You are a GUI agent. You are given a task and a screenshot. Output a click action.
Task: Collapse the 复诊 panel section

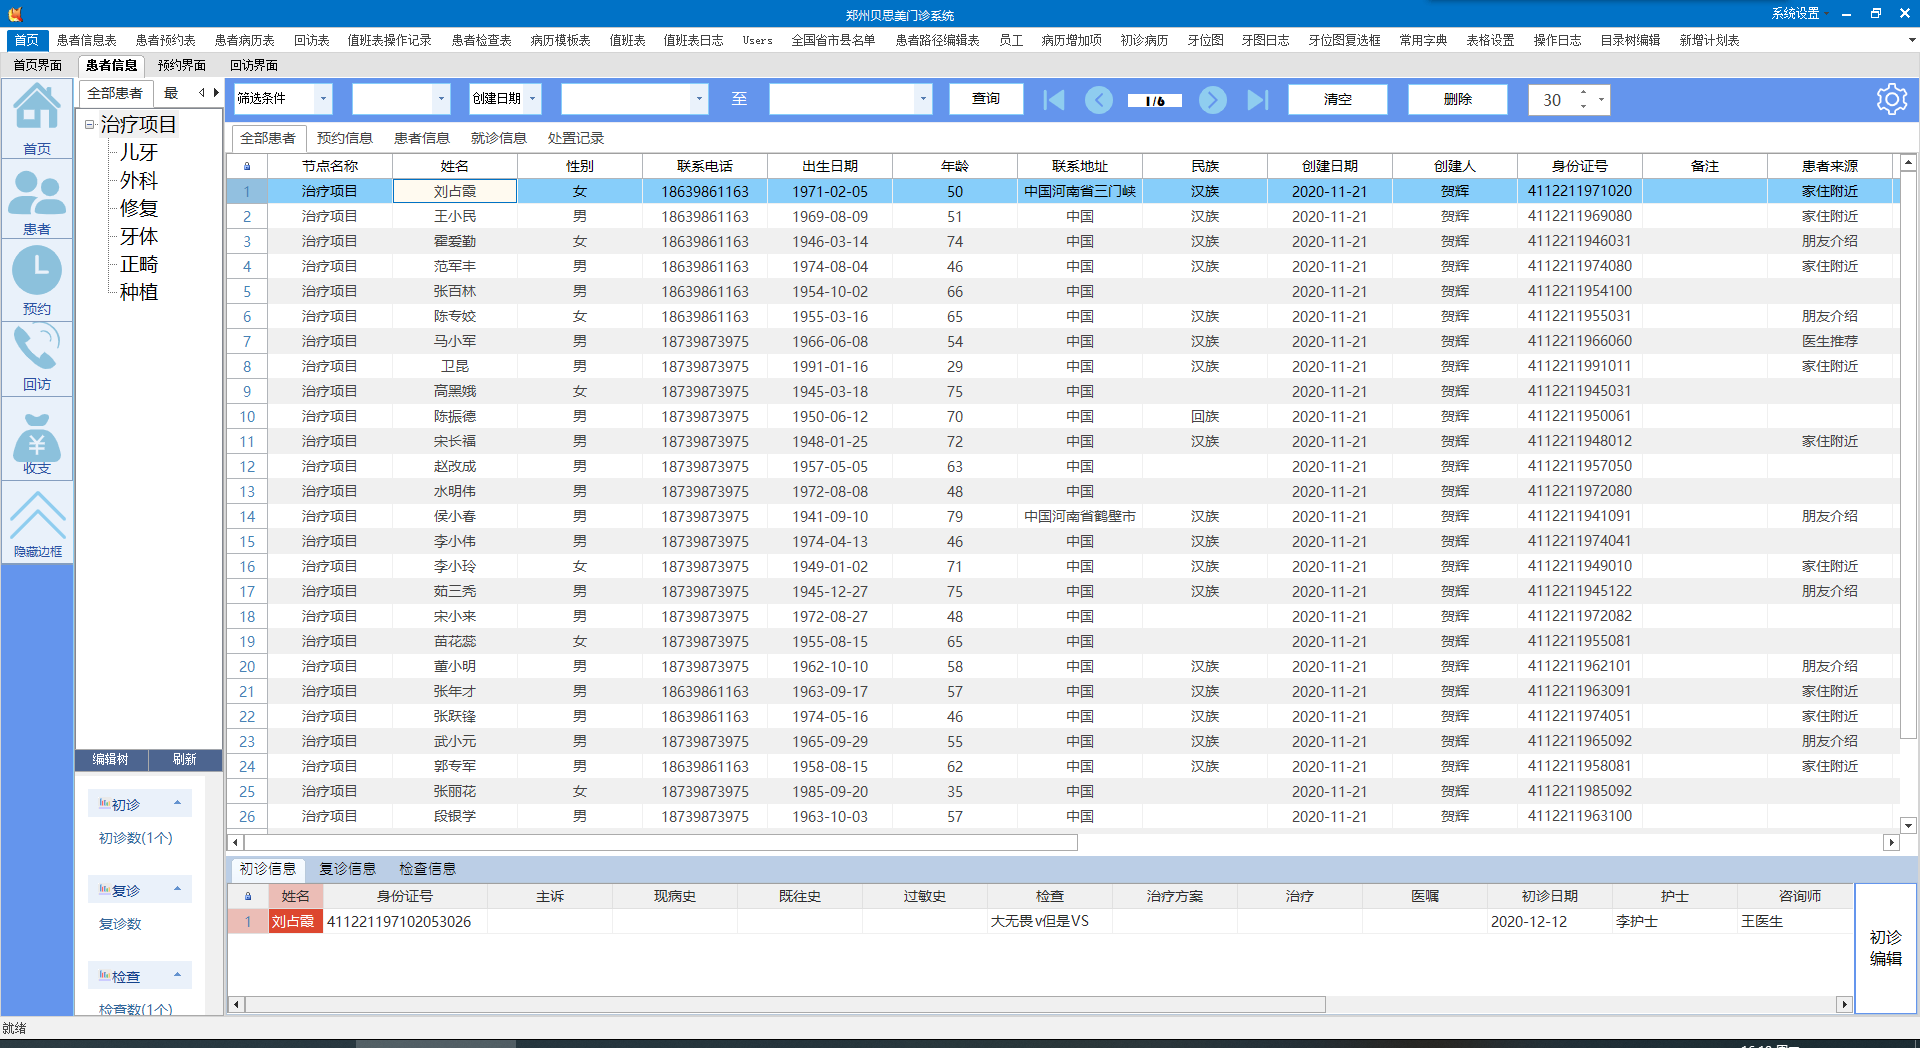[177, 889]
